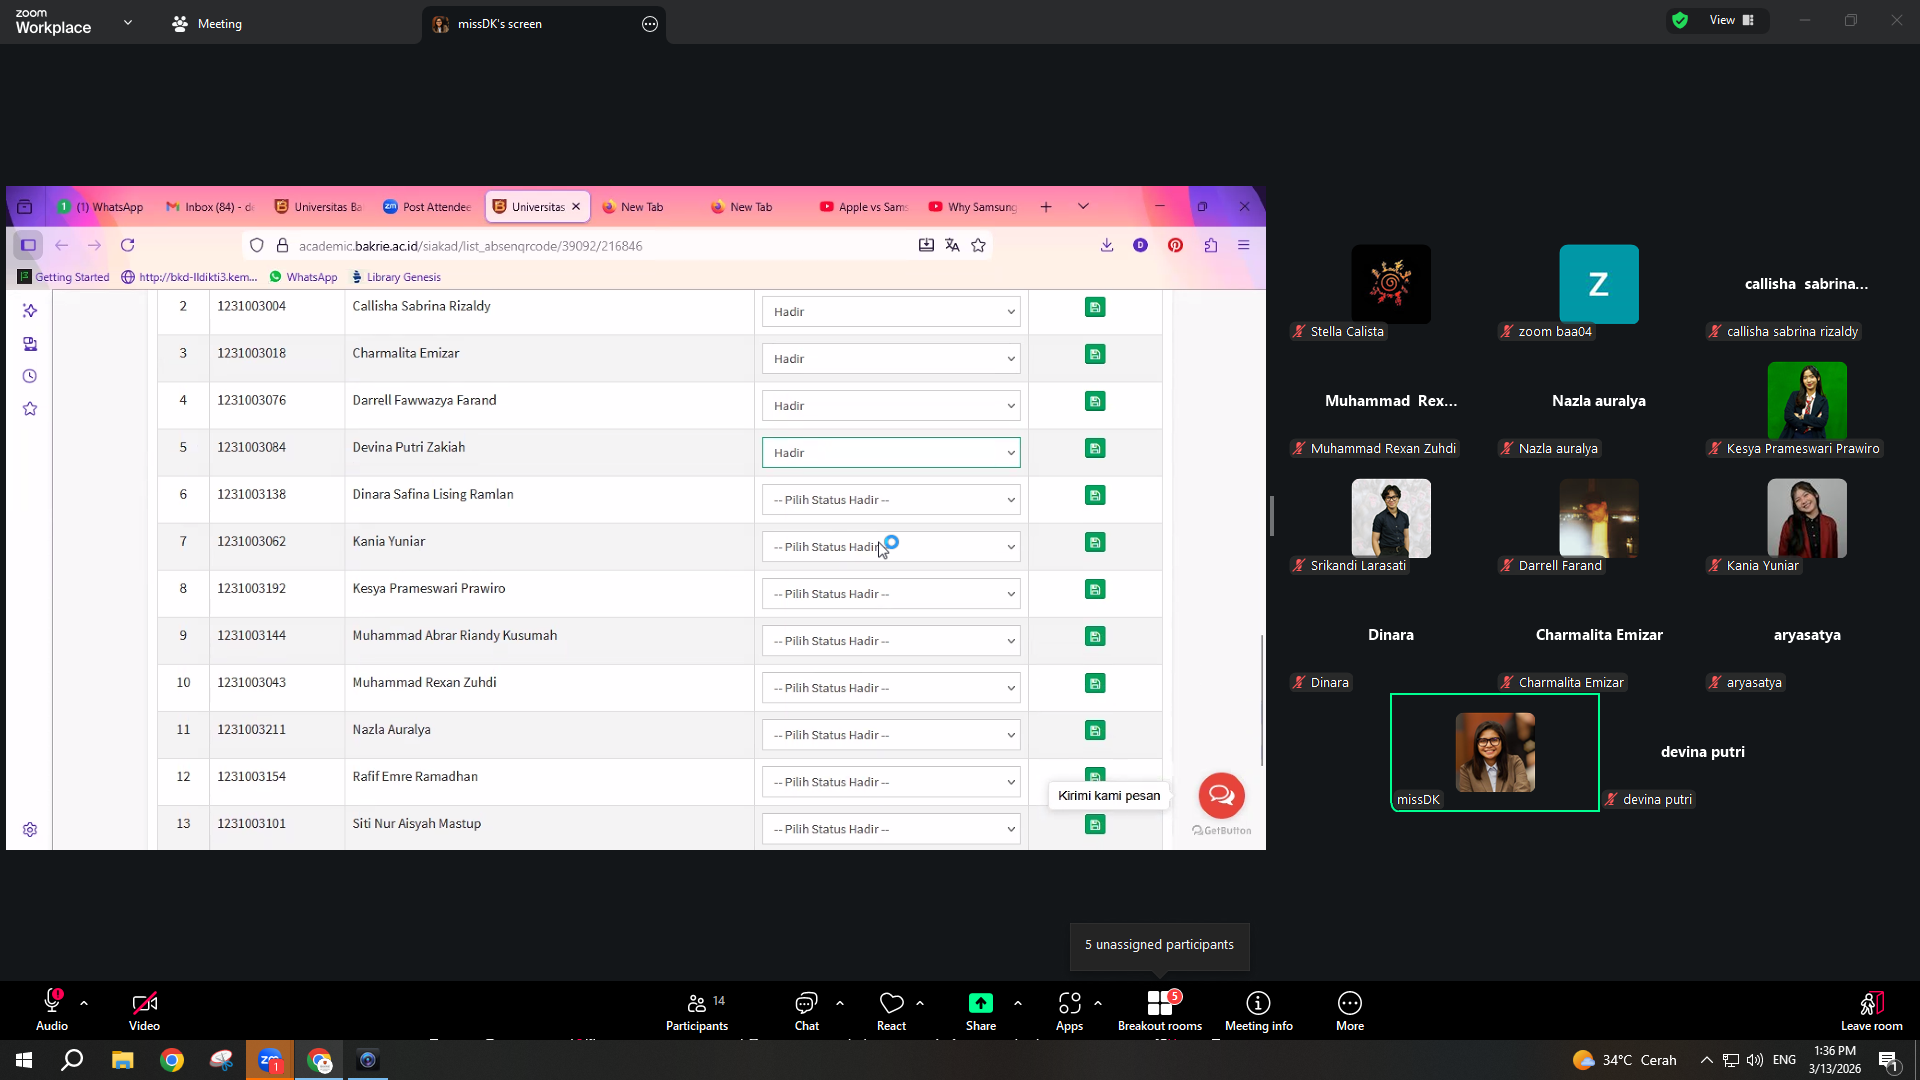Open status dropdown for Rafif Emre Ramadhan
This screenshot has height=1080, width=1920.
point(891,782)
